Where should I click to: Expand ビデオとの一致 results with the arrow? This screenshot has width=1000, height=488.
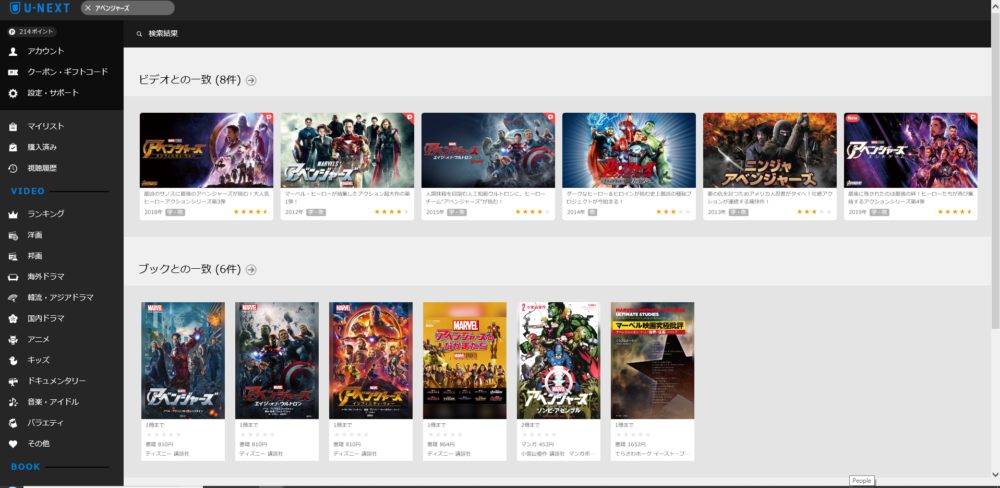[251, 80]
